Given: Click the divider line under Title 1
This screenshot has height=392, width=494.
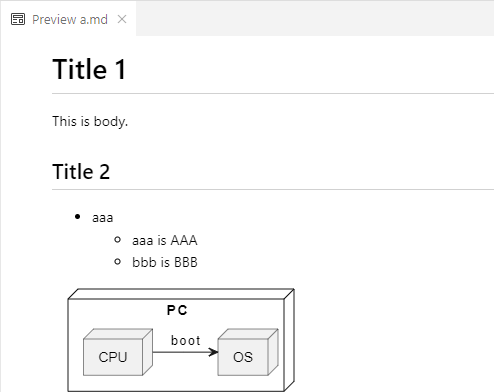Looking at the screenshot, I should (x=273, y=94).
